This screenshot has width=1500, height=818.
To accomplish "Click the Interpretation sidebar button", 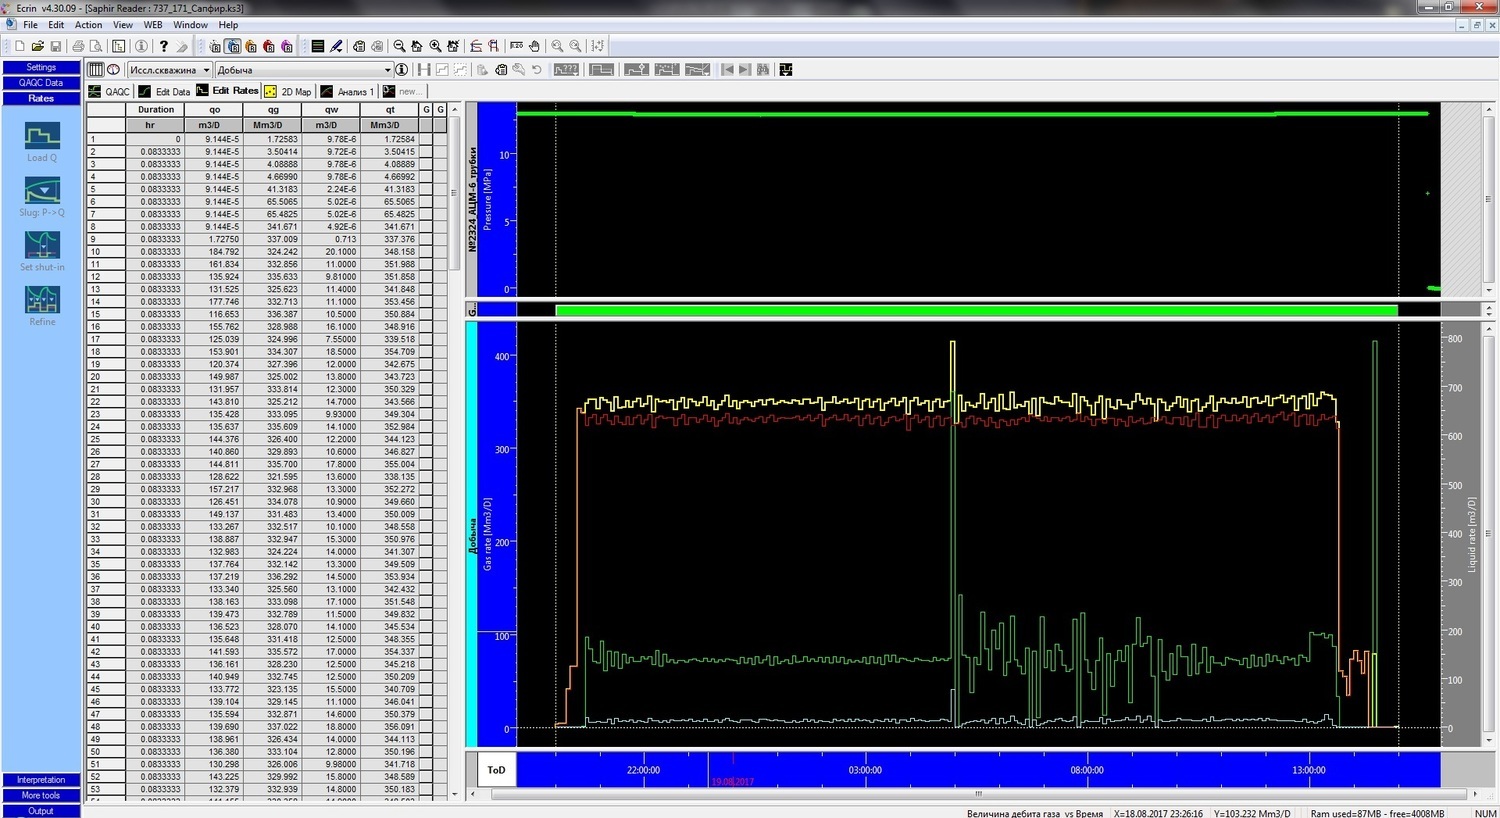I will 41,780.
